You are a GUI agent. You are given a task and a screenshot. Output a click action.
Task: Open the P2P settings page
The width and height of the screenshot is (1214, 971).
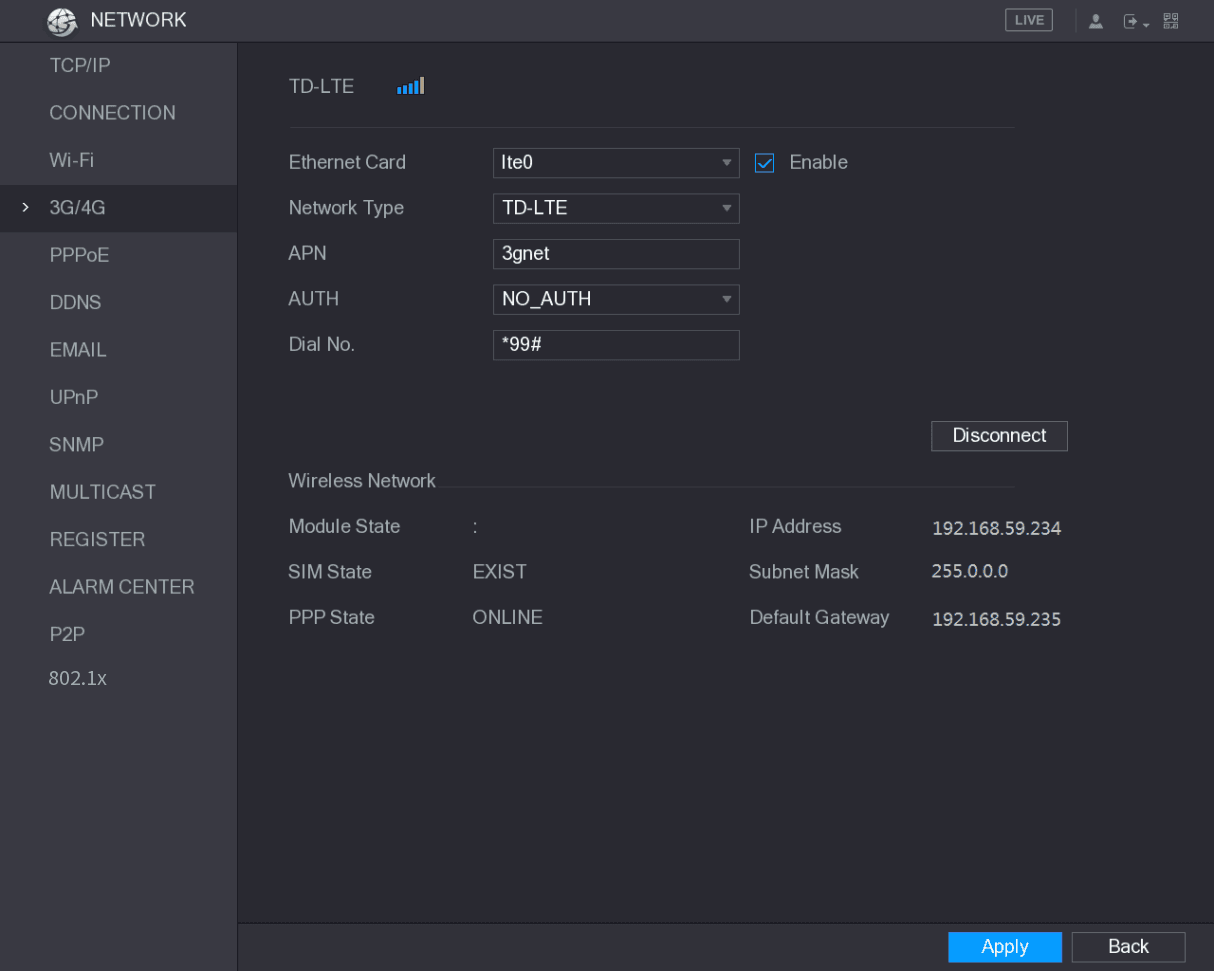click(x=118, y=635)
